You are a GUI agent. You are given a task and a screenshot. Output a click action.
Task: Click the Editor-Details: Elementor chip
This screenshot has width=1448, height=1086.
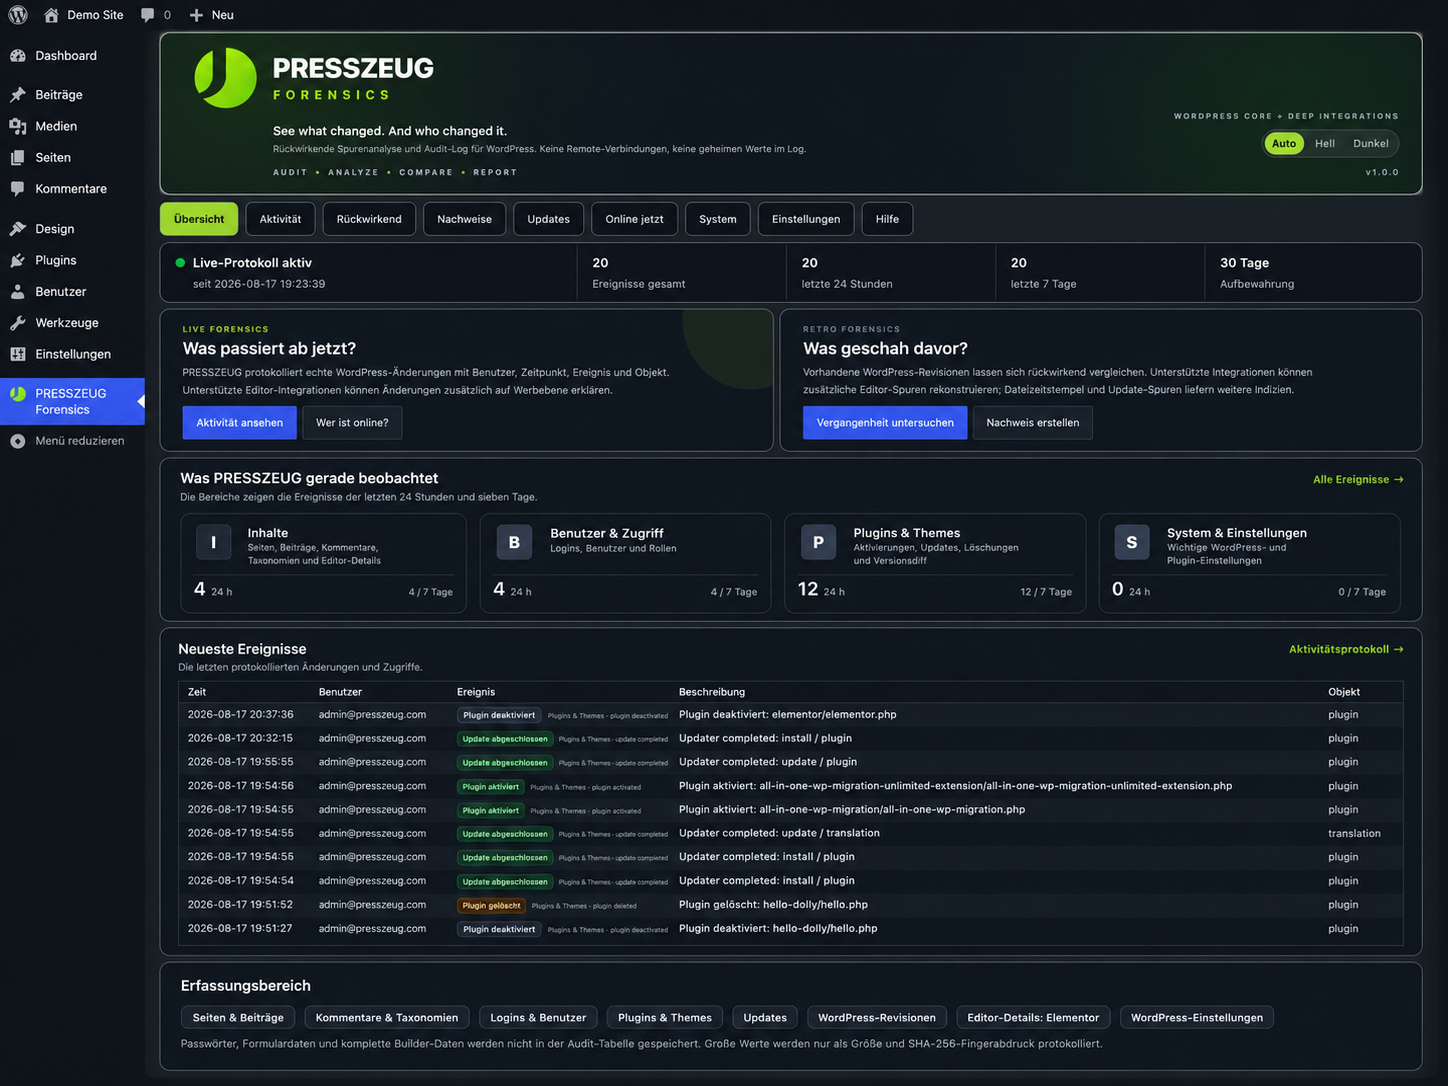(1033, 1018)
